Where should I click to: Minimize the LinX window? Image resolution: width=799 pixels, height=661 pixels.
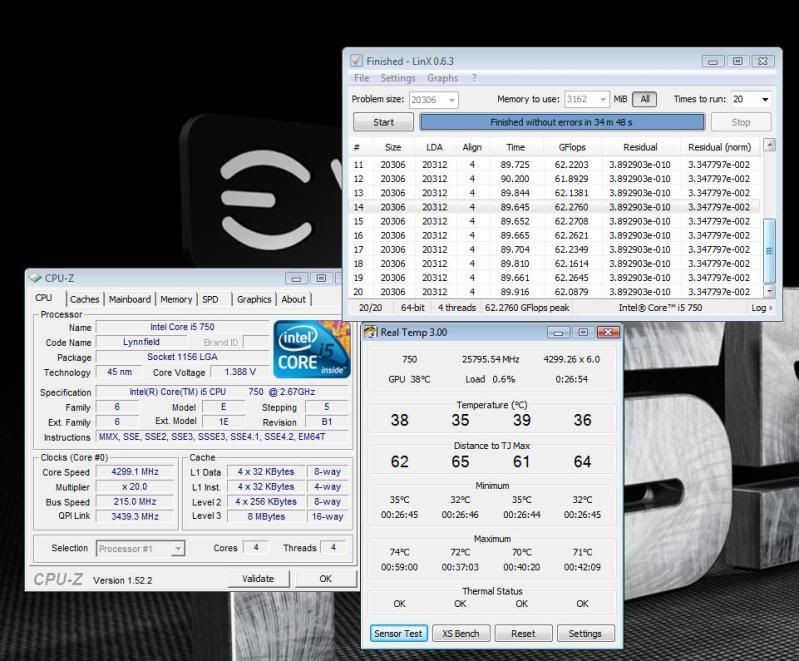coord(713,62)
